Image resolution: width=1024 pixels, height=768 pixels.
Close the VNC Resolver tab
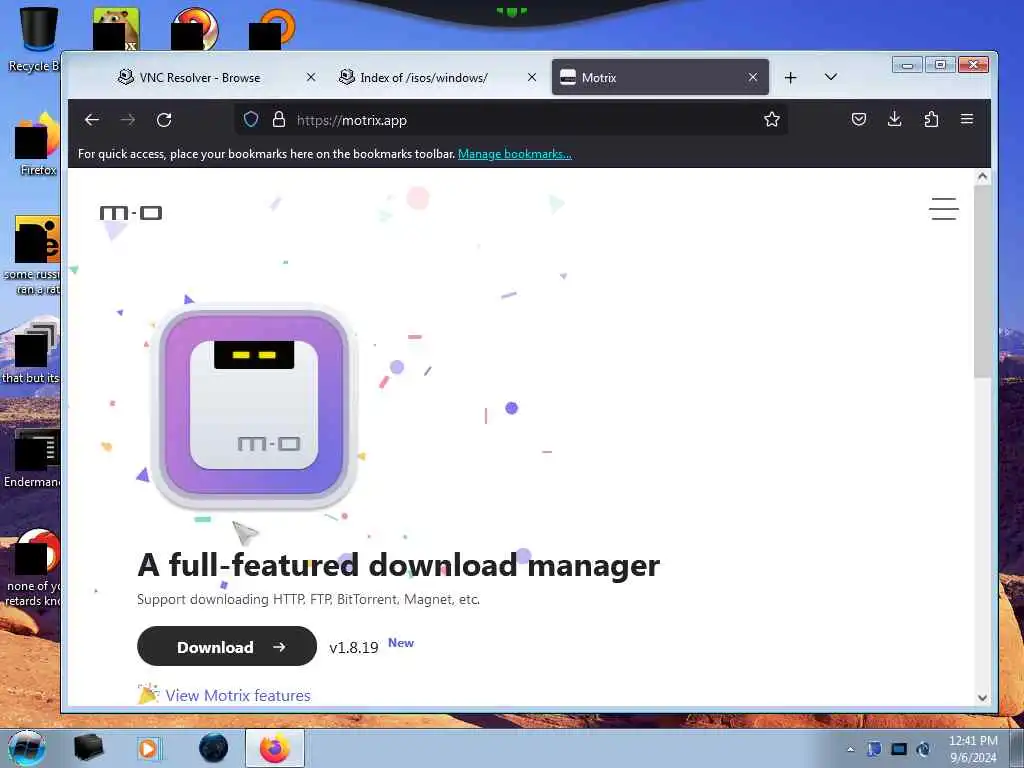[311, 77]
